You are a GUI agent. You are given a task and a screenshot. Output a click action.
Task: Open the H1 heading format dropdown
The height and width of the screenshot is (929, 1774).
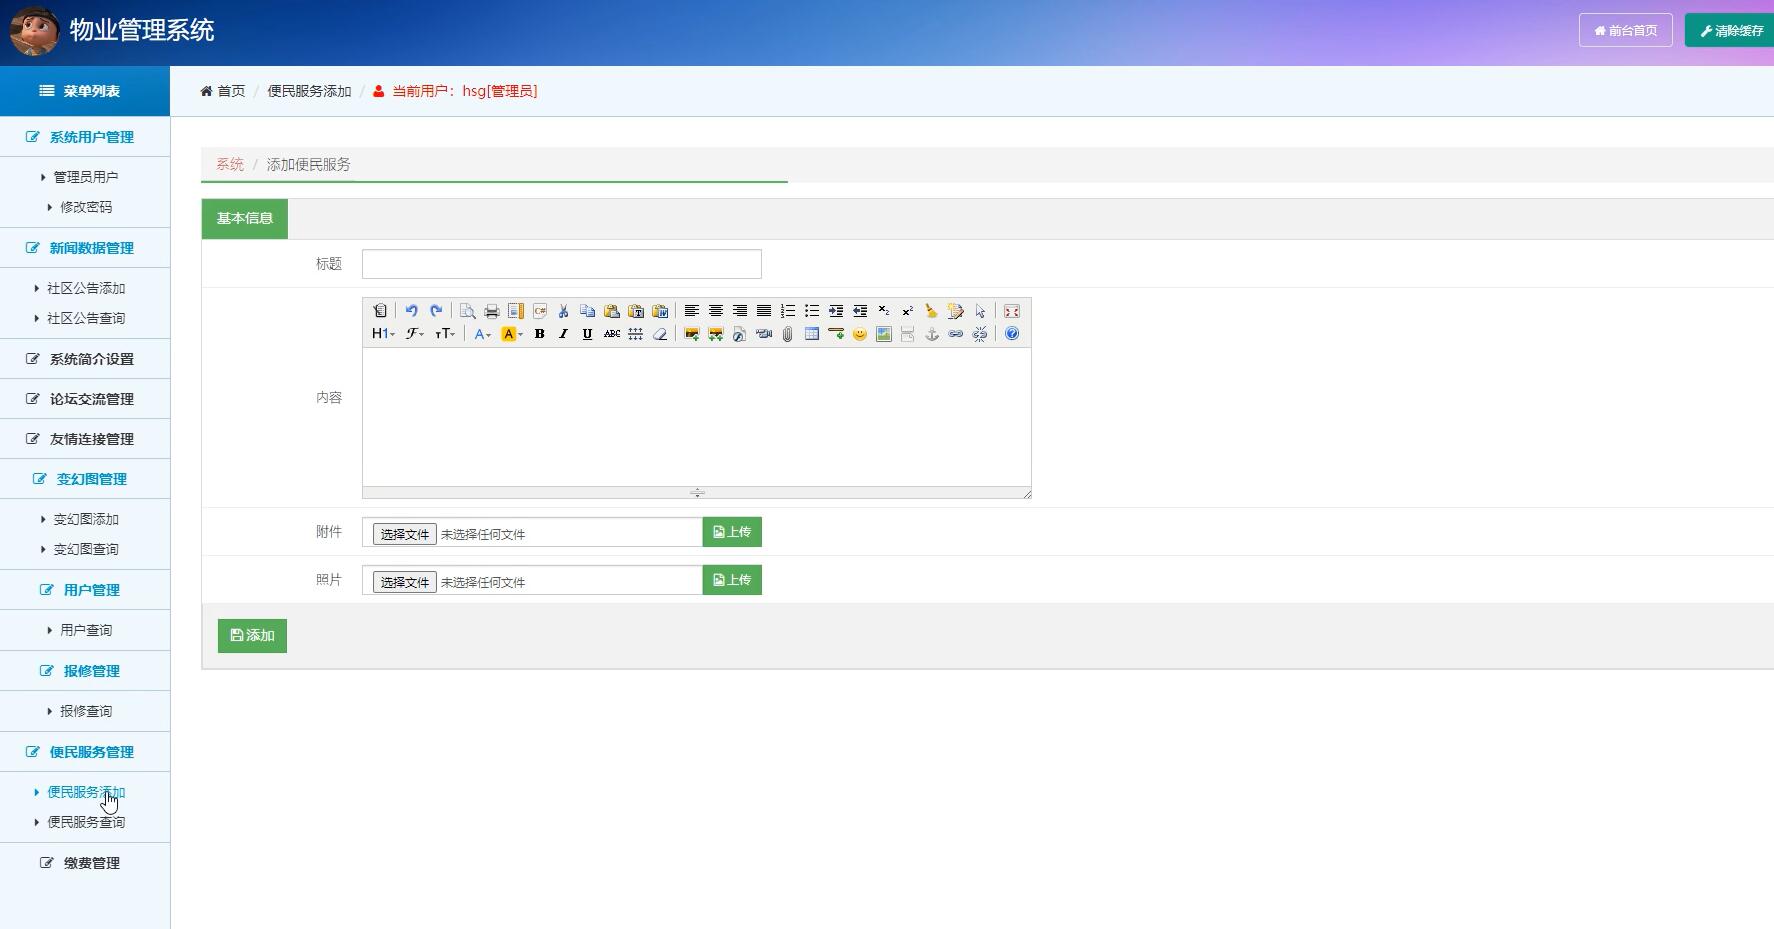pos(383,334)
